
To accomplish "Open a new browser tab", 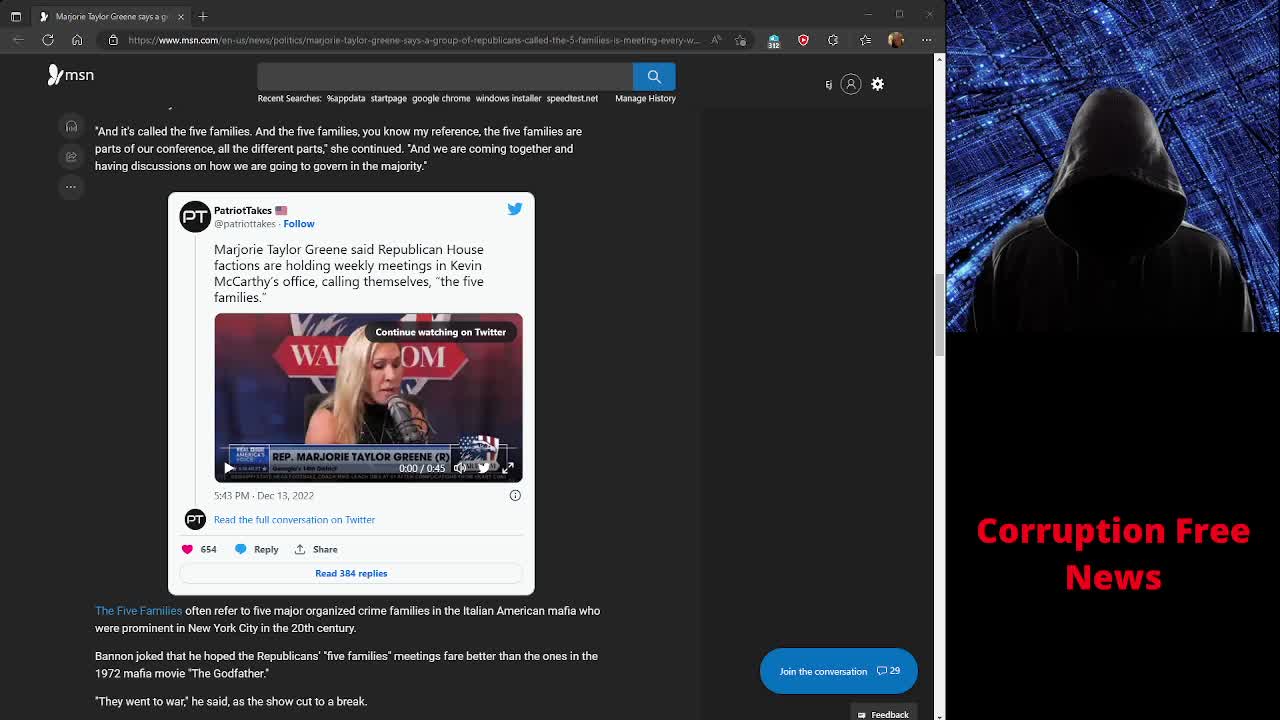I will 203,16.
